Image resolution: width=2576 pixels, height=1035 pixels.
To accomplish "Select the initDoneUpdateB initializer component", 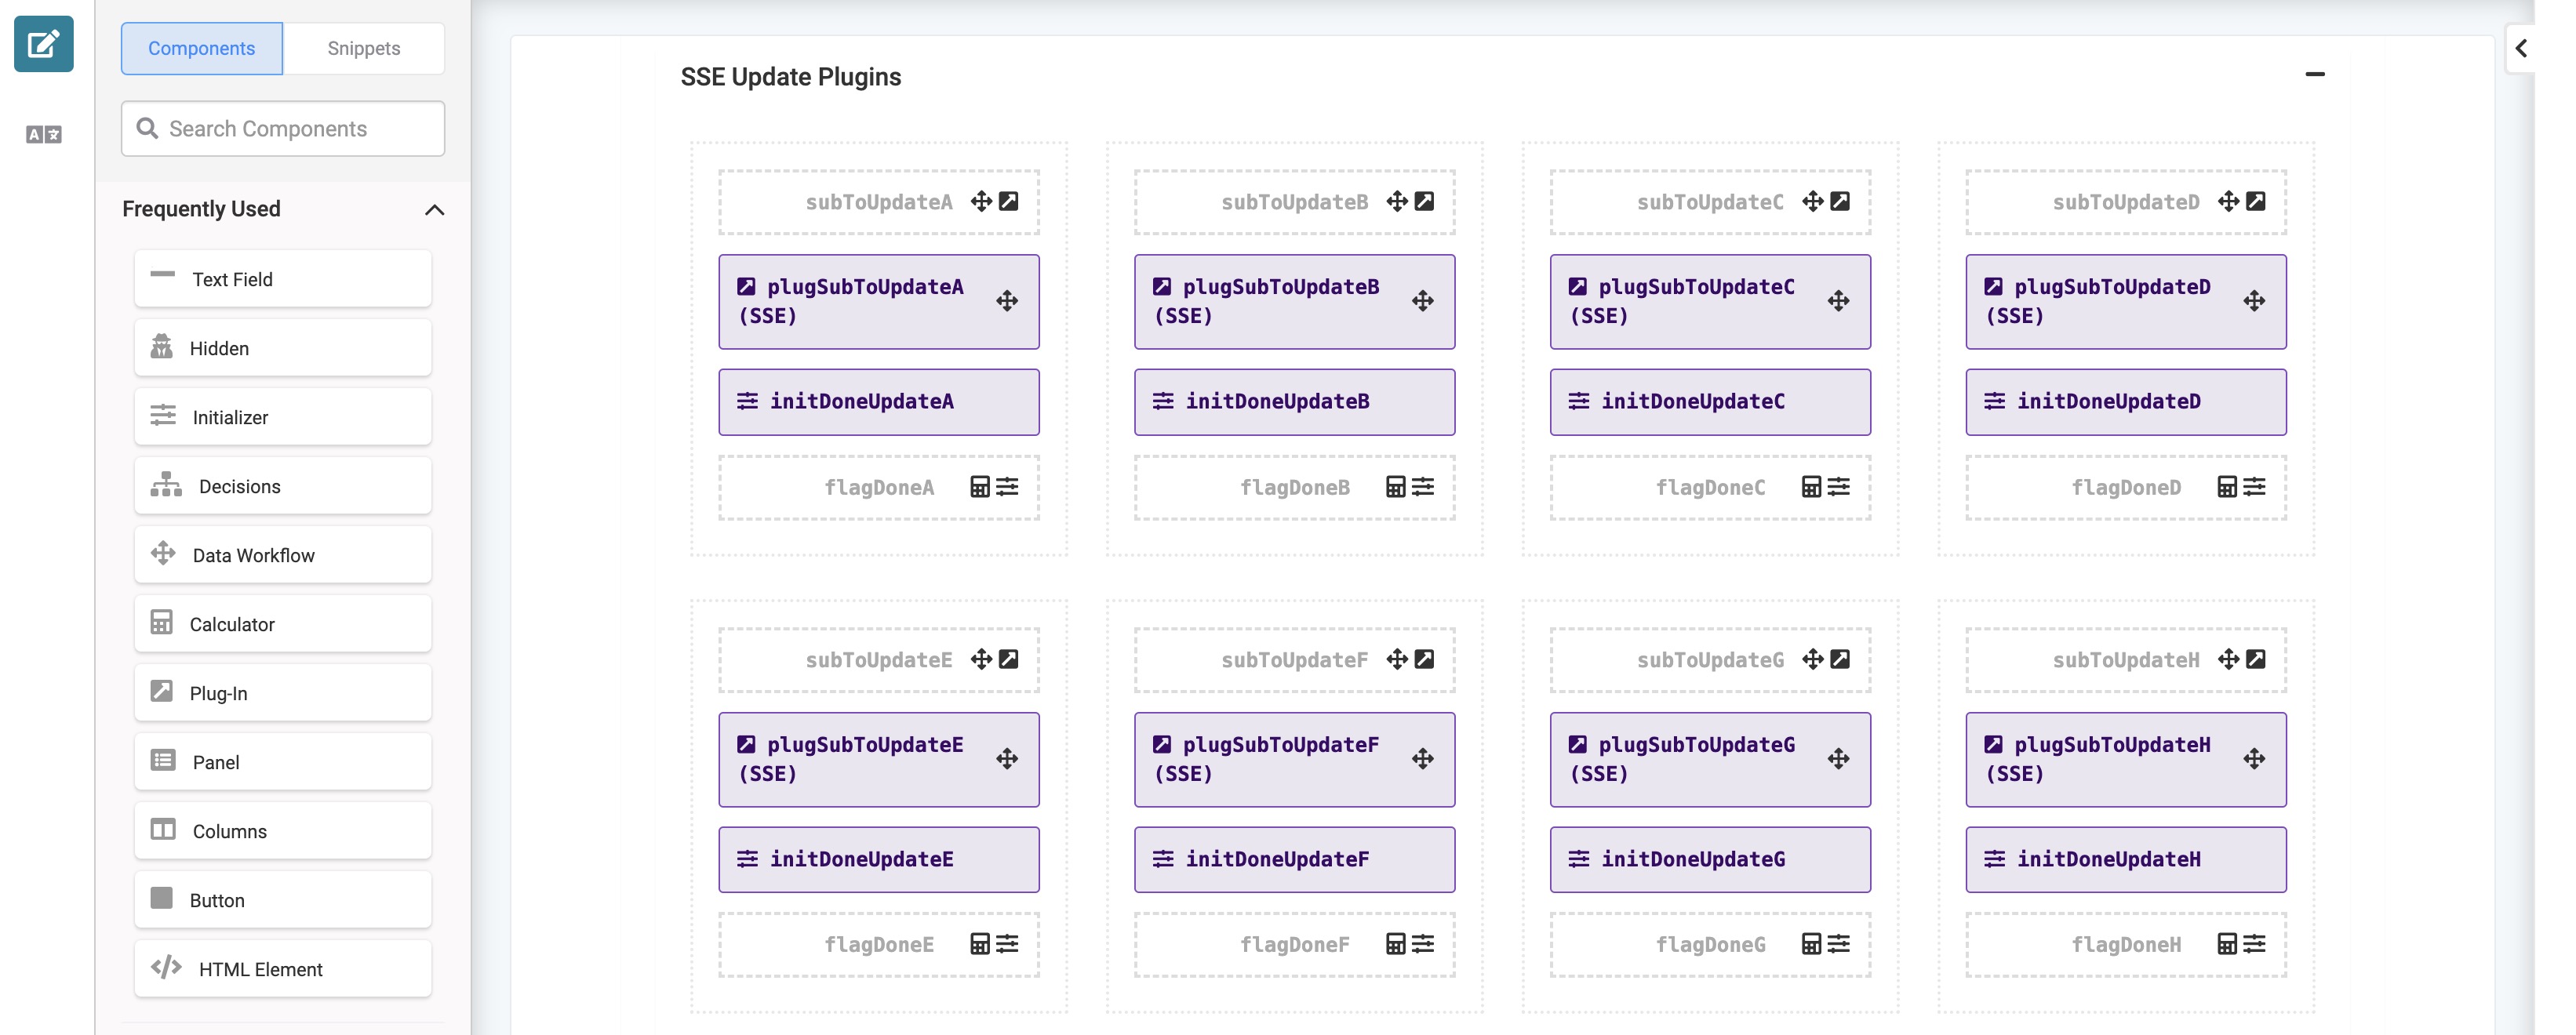I will (1295, 402).
